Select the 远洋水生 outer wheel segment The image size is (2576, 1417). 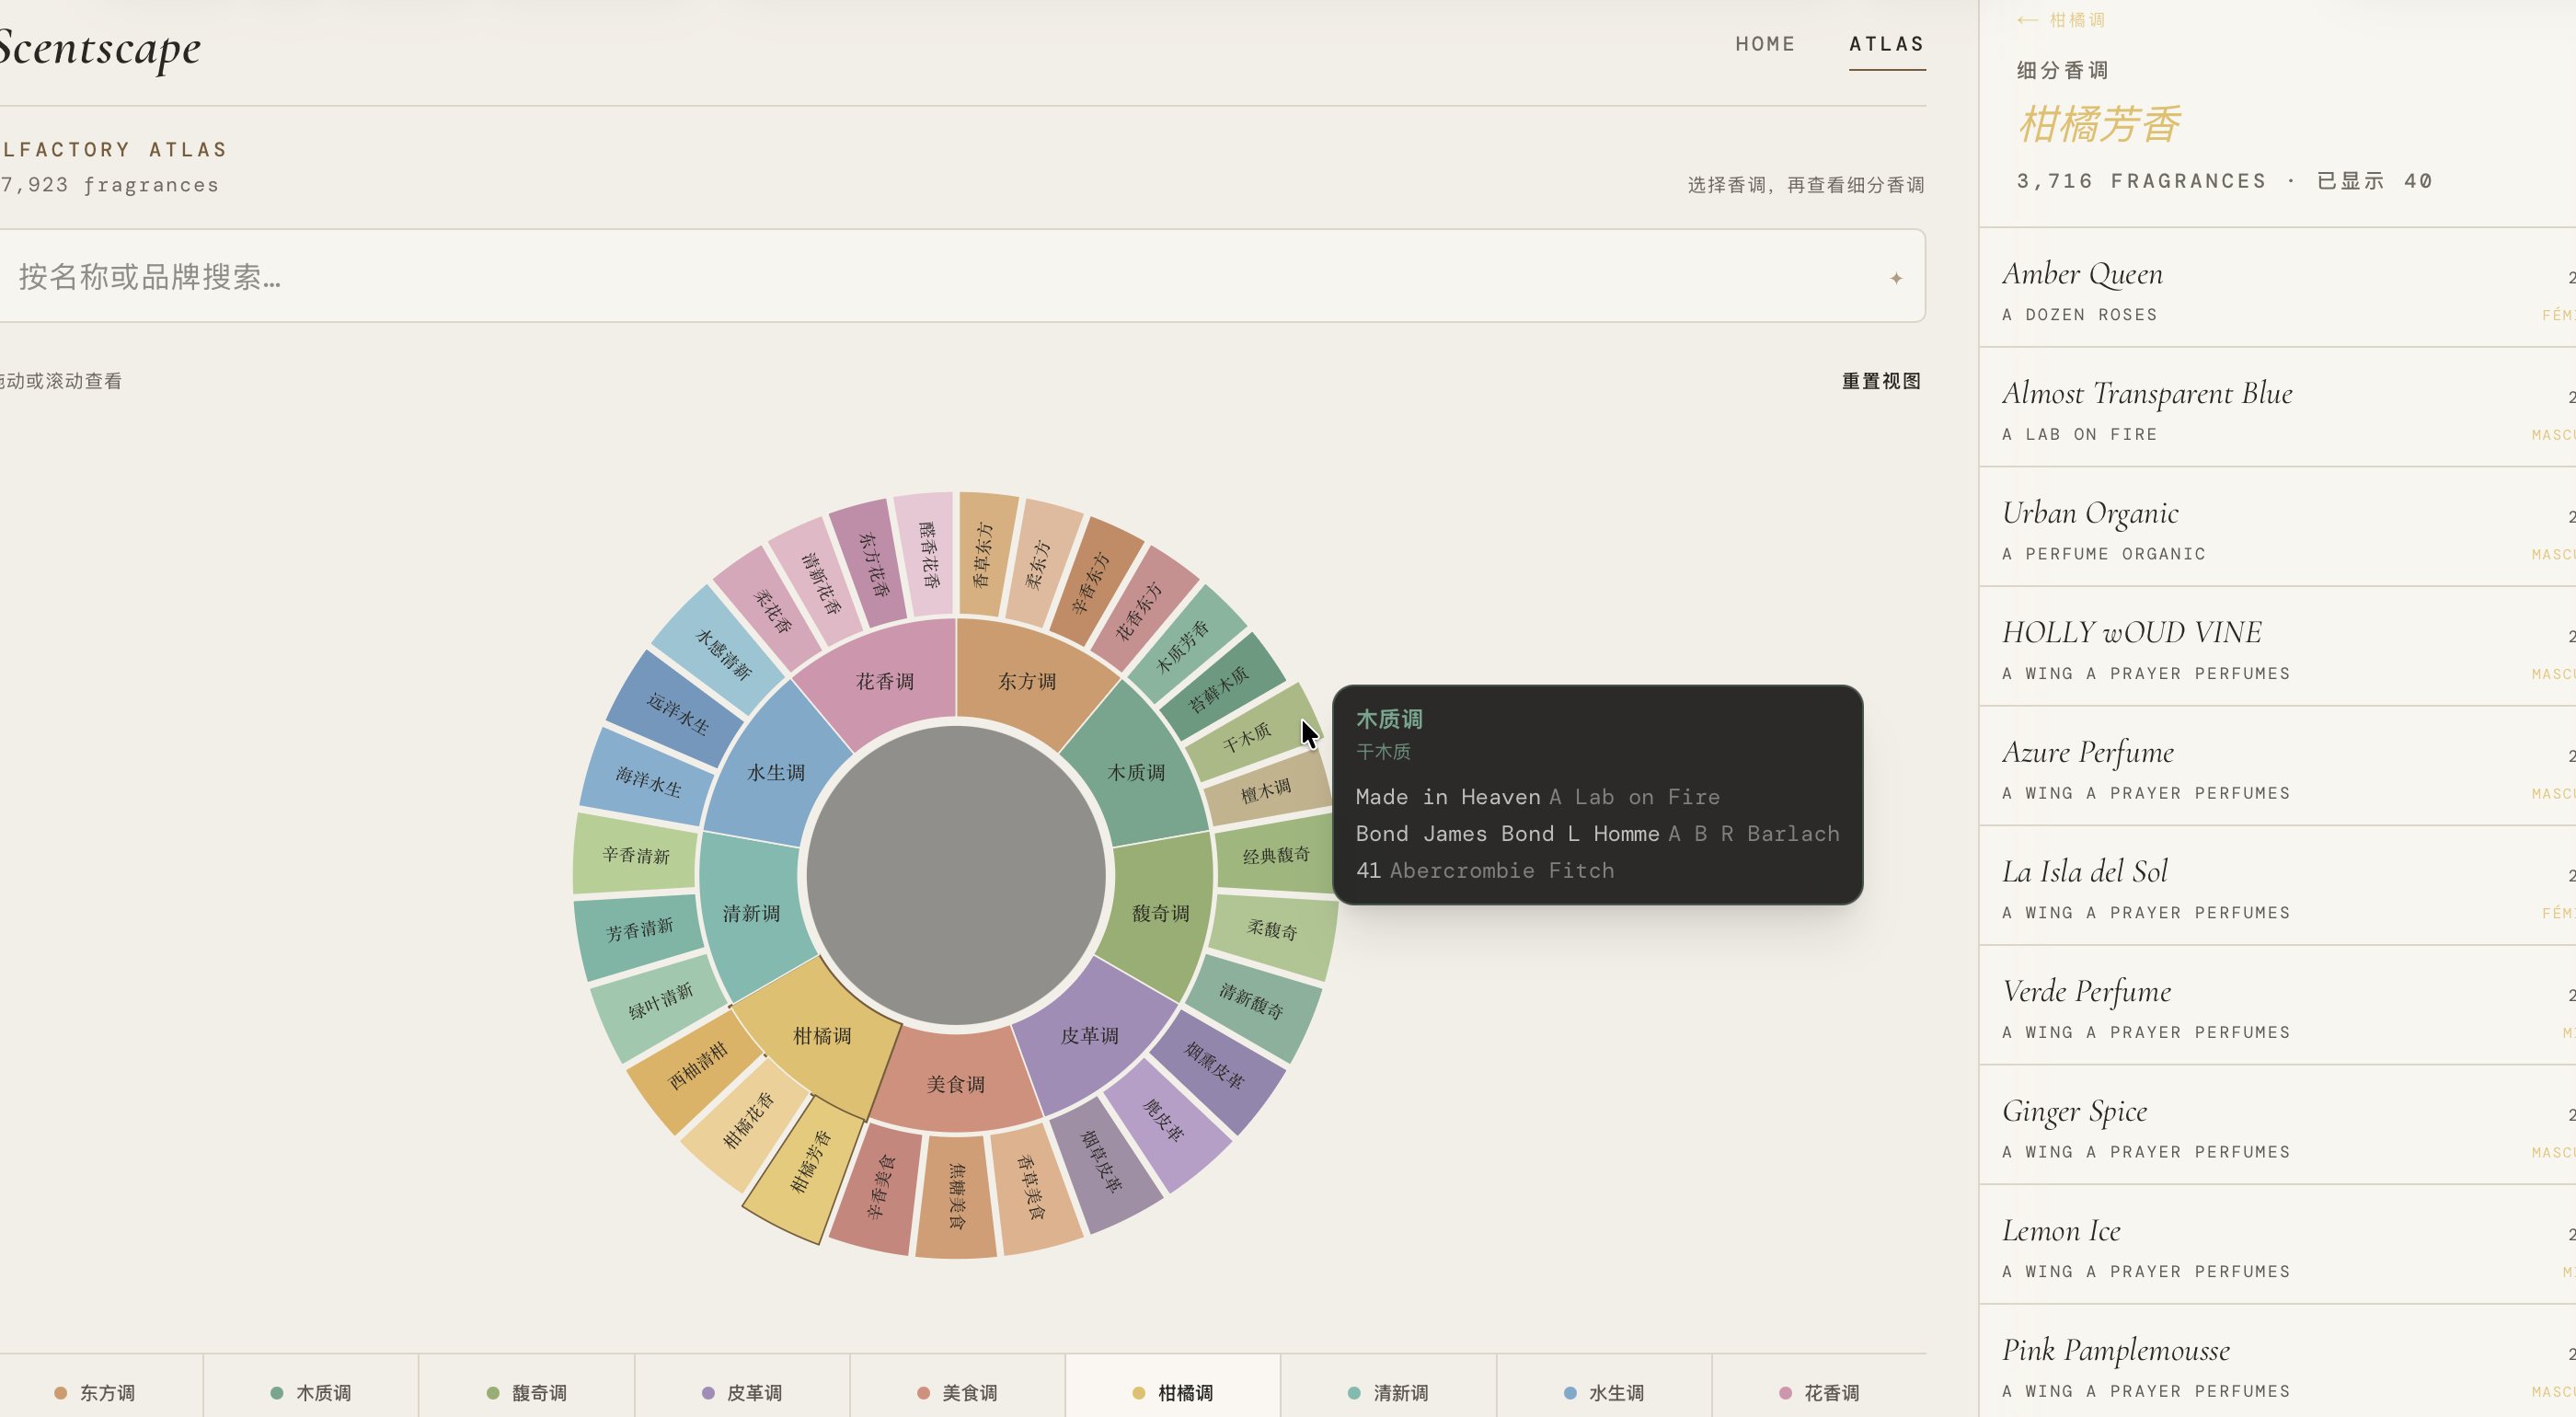click(678, 713)
